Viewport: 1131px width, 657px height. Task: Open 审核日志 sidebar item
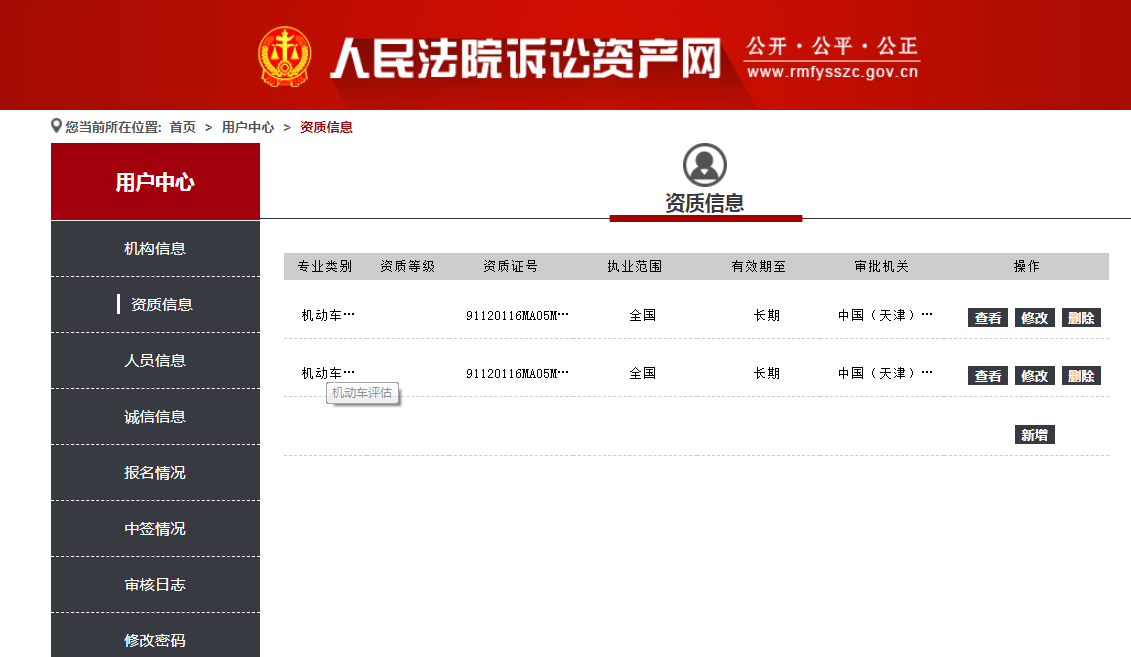pos(155,585)
